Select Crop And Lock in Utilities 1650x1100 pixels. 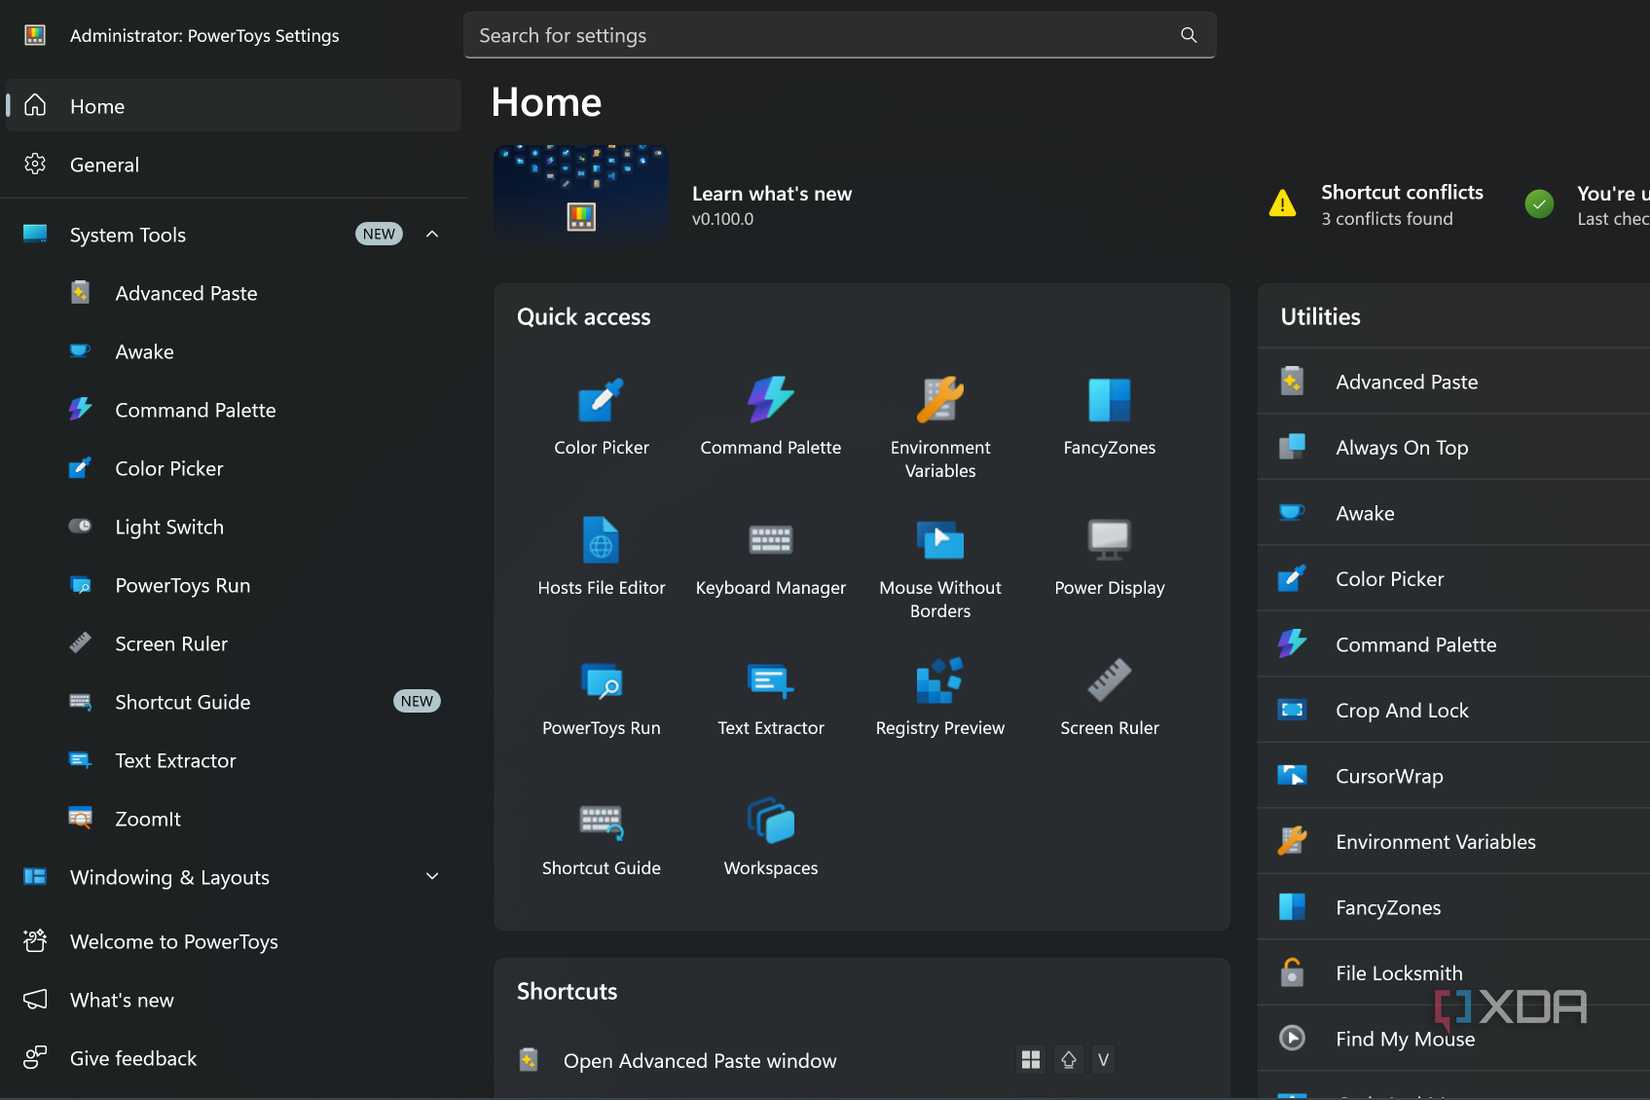click(x=1454, y=710)
